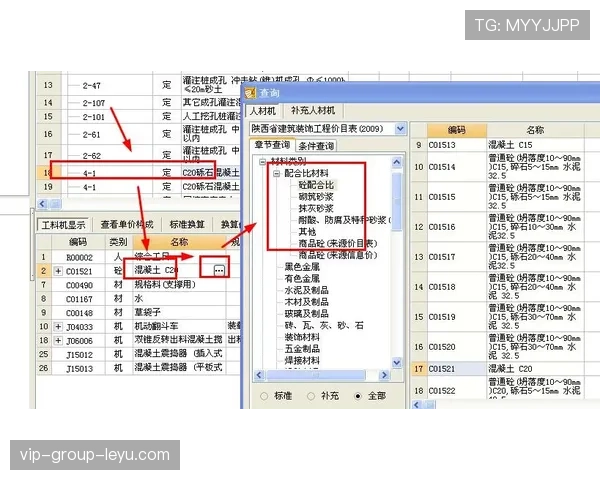Click the 类别 header in 工料机 table

pos(118,242)
